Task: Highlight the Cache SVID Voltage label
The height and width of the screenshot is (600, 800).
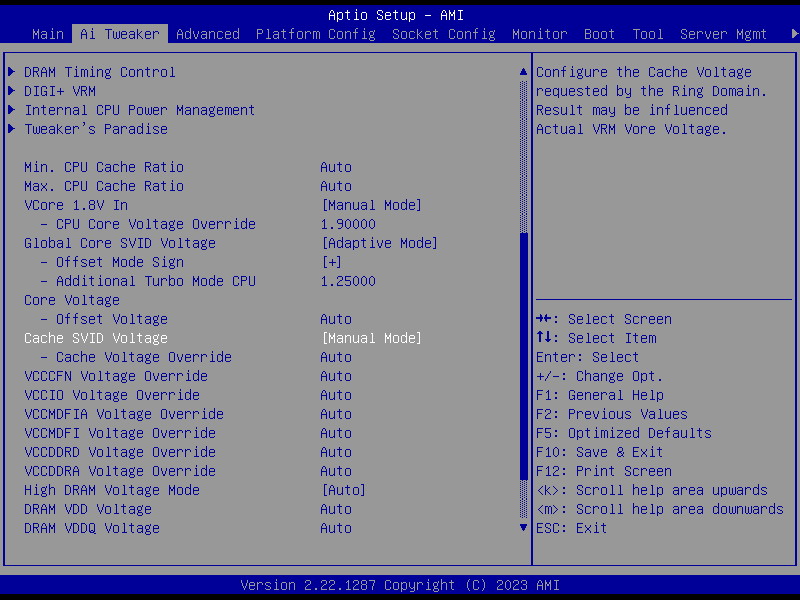Action: coord(96,338)
